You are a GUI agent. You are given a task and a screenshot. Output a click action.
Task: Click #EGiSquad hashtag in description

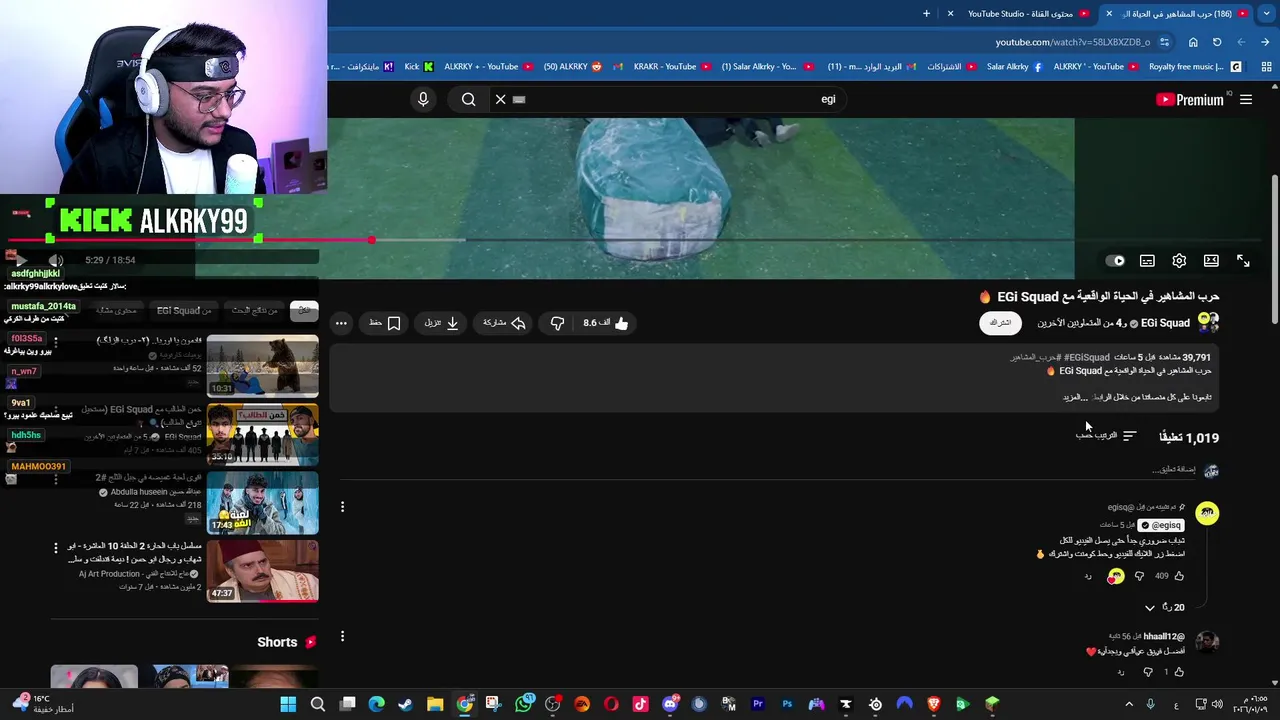pos(1086,357)
